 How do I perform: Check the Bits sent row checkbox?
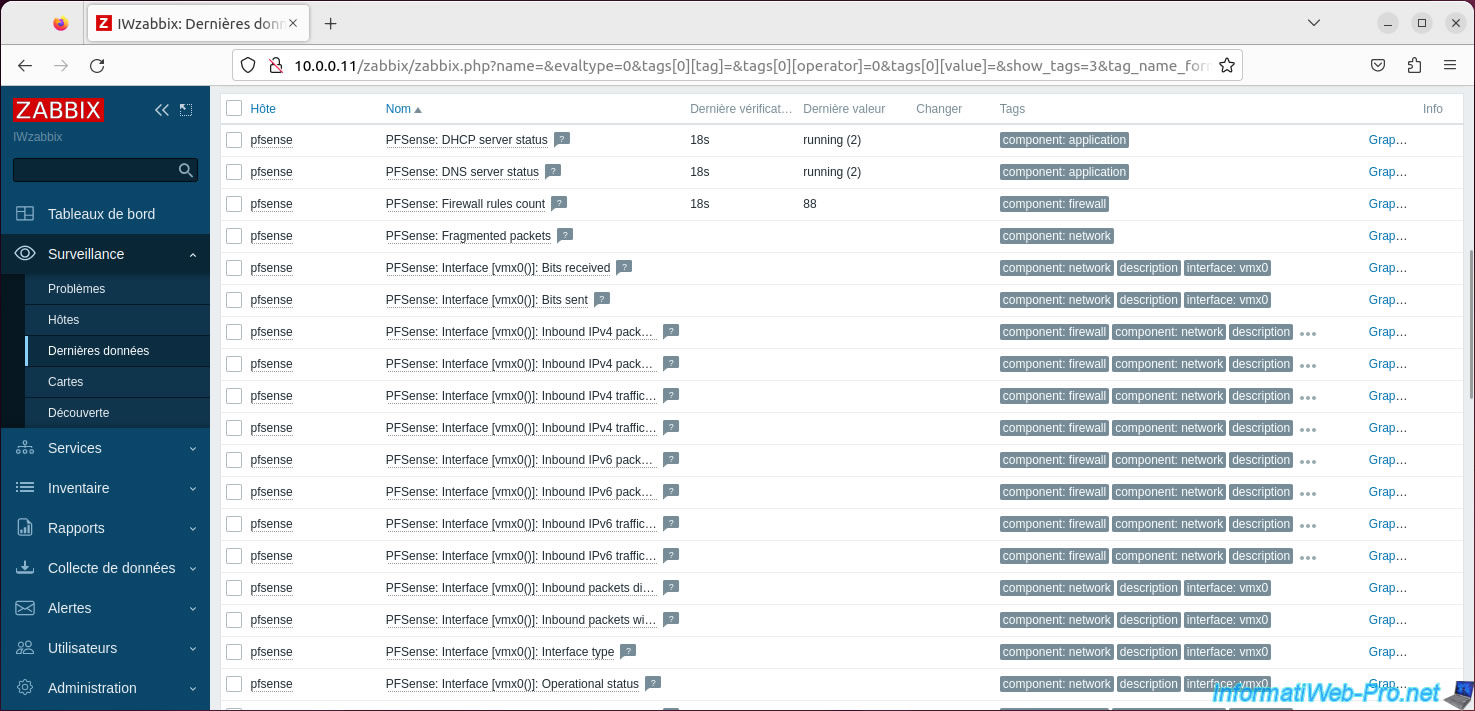(x=234, y=300)
